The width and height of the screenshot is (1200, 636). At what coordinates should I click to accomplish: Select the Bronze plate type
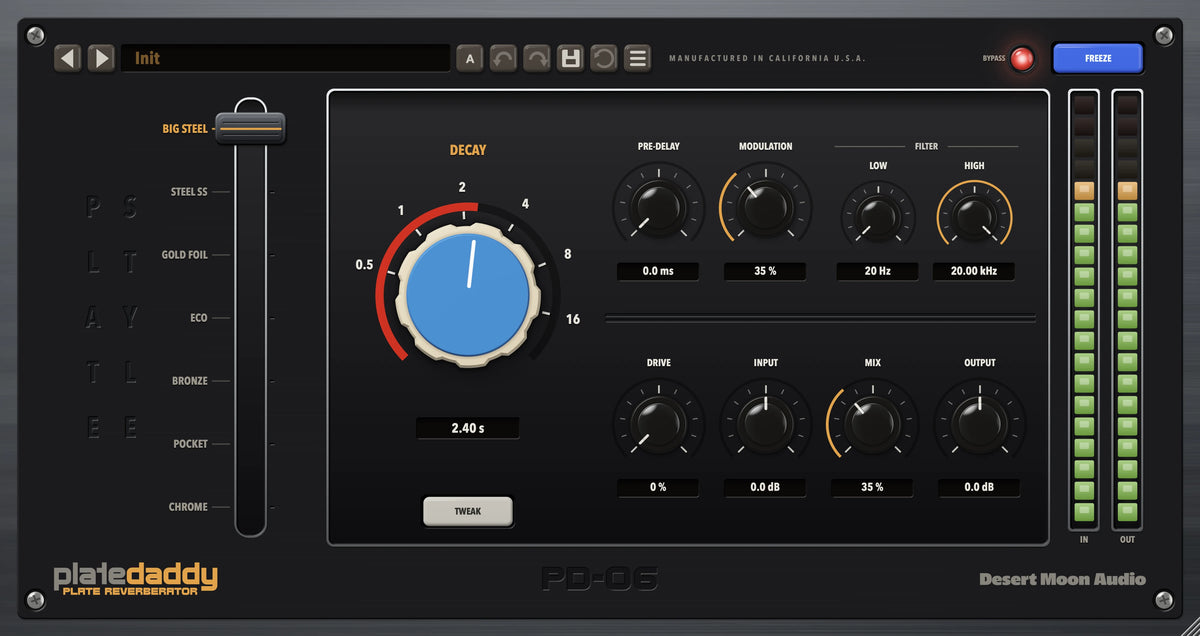(x=190, y=381)
